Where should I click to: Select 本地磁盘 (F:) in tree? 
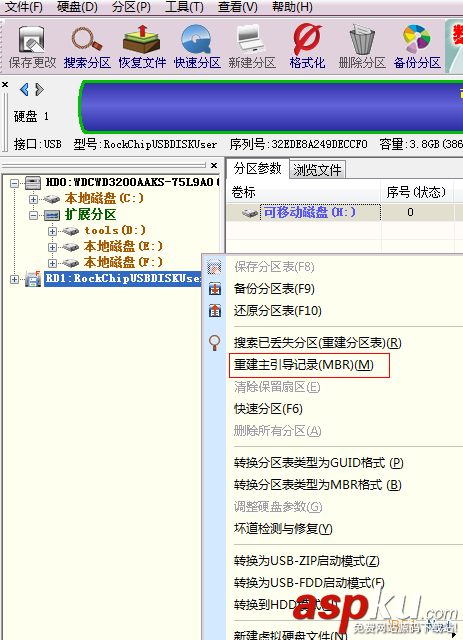tap(123, 262)
